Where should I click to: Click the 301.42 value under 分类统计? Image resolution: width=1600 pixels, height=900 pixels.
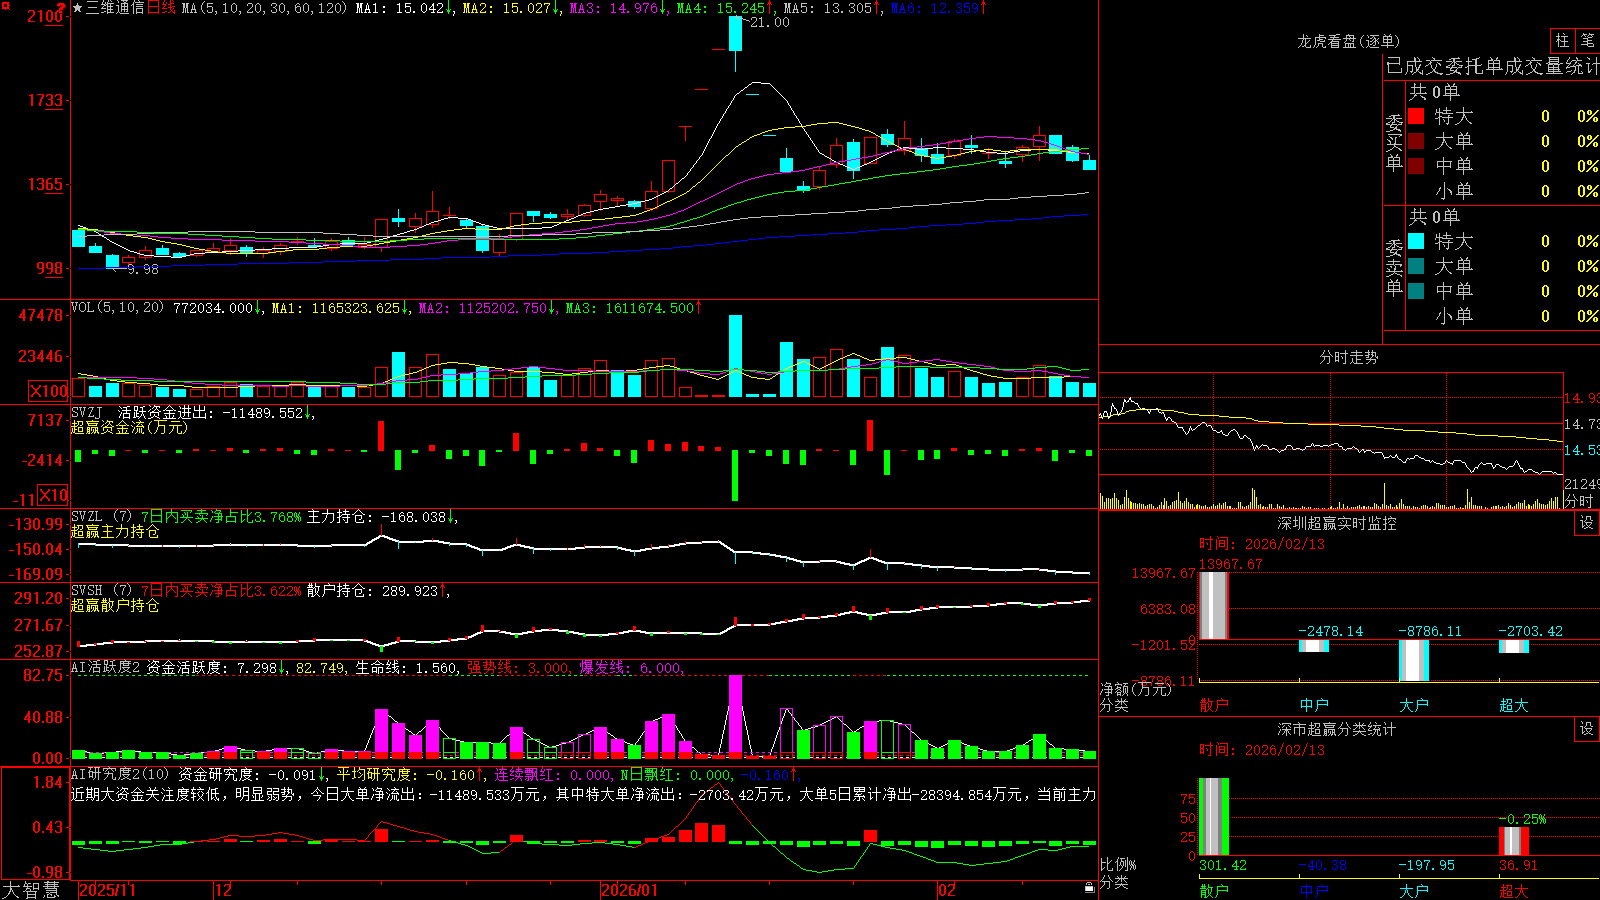click(x=1223, y=865)
